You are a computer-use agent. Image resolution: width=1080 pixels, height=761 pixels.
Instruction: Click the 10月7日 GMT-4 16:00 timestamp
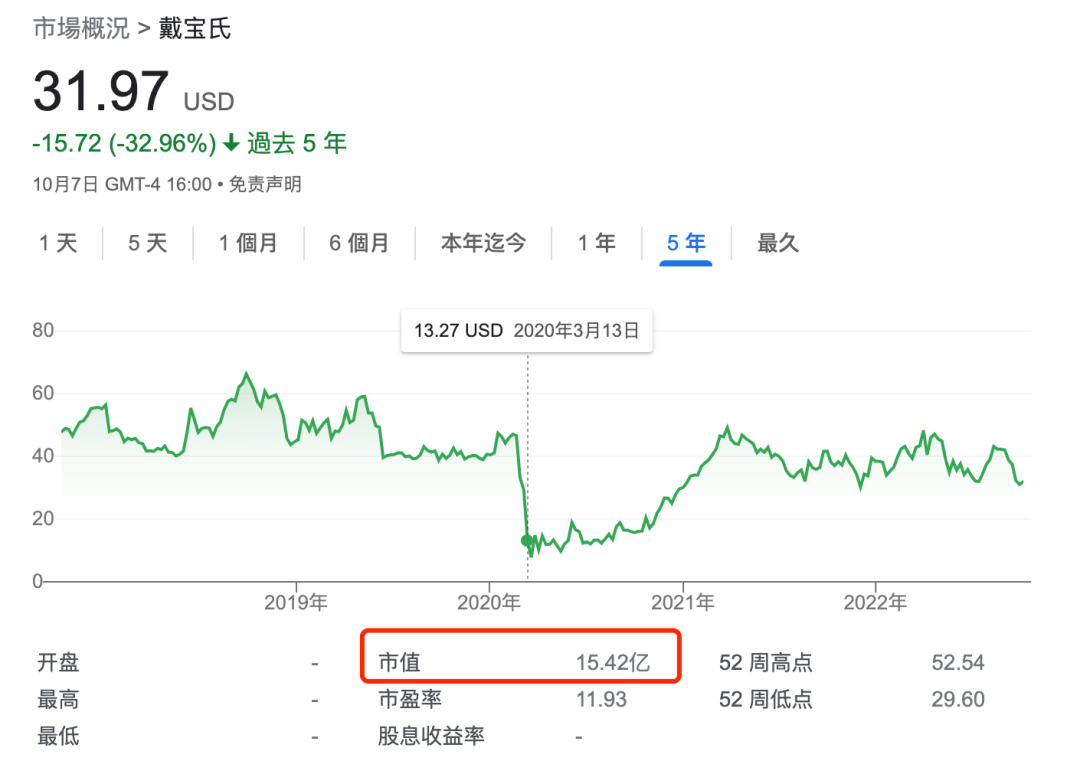(x=123, y=185)
